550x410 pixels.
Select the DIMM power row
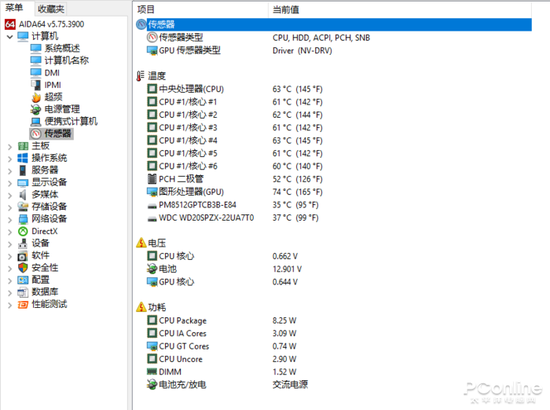coord(333,372)
